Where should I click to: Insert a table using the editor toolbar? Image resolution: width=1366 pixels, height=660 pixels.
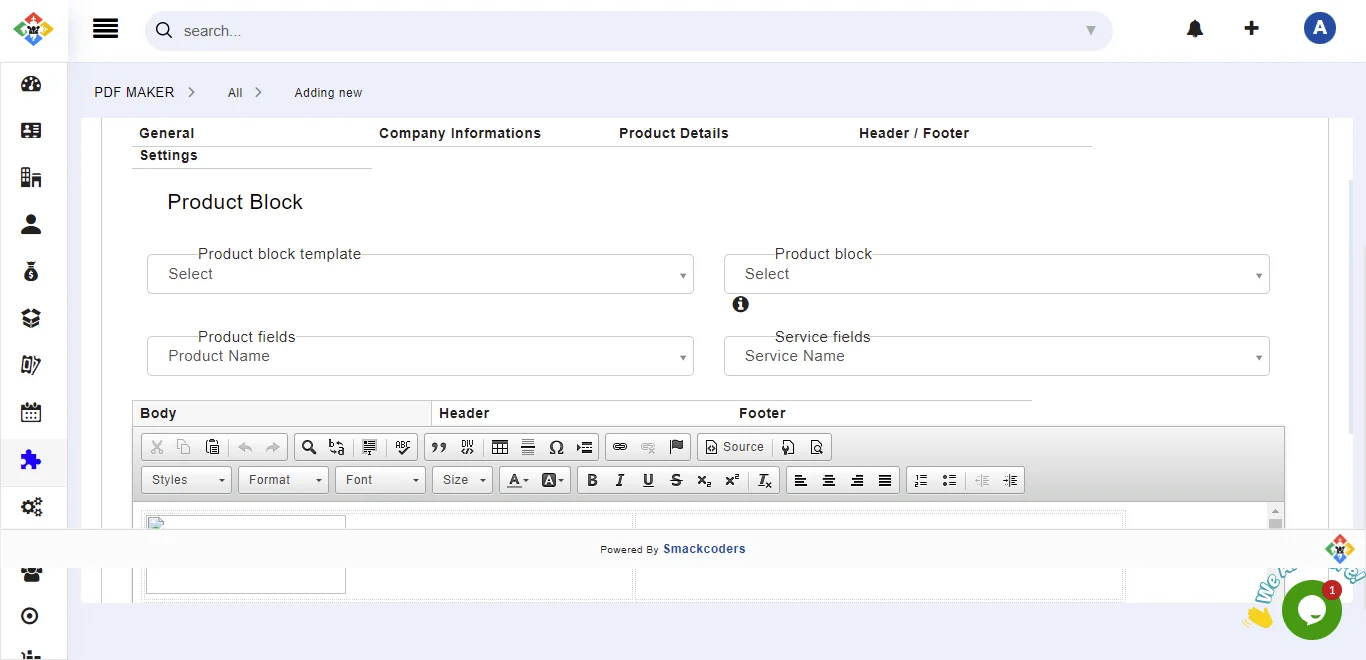[500, 447]
